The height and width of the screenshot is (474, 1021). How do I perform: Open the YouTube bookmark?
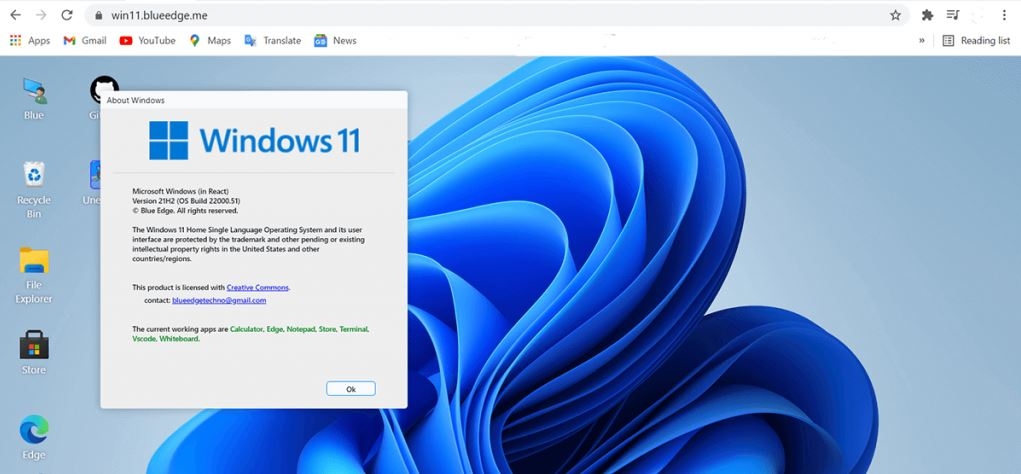(147, 40)
